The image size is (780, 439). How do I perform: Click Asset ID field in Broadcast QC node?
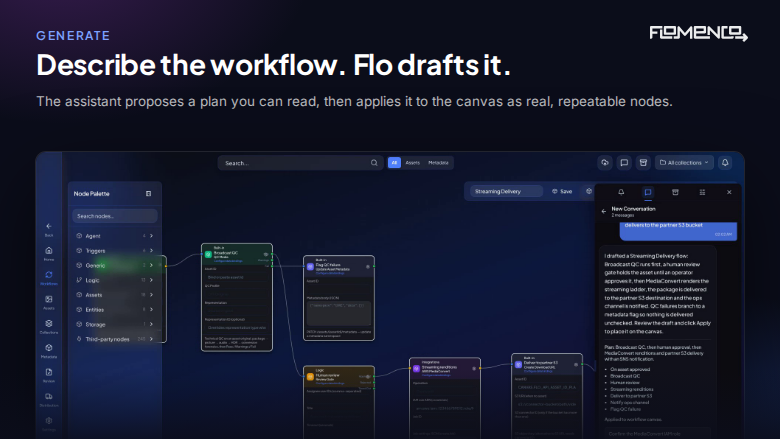click(x=236, y=277)
